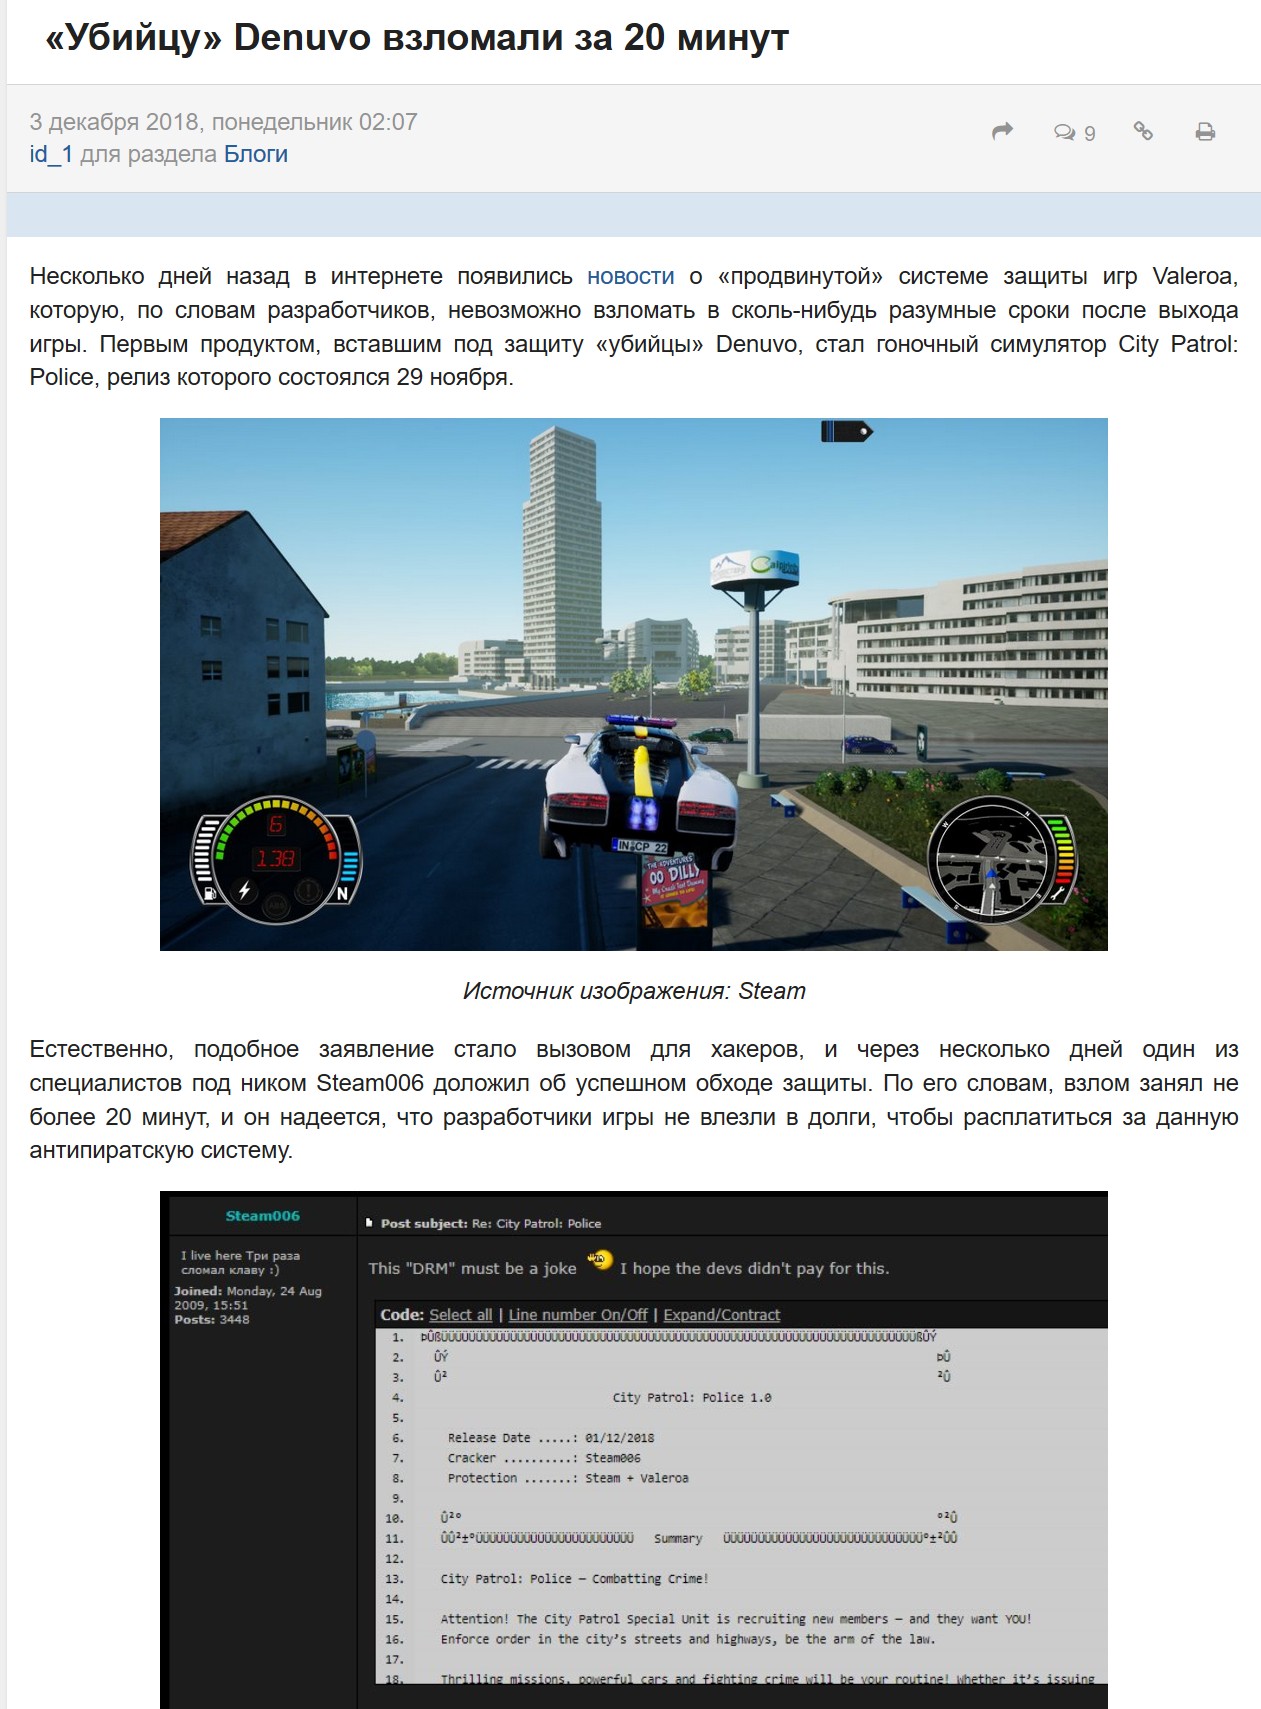The width and height of the screenshot is (1261, 1709).
Task: Click the small icon before Post subject
Action: click(369, 1223)
